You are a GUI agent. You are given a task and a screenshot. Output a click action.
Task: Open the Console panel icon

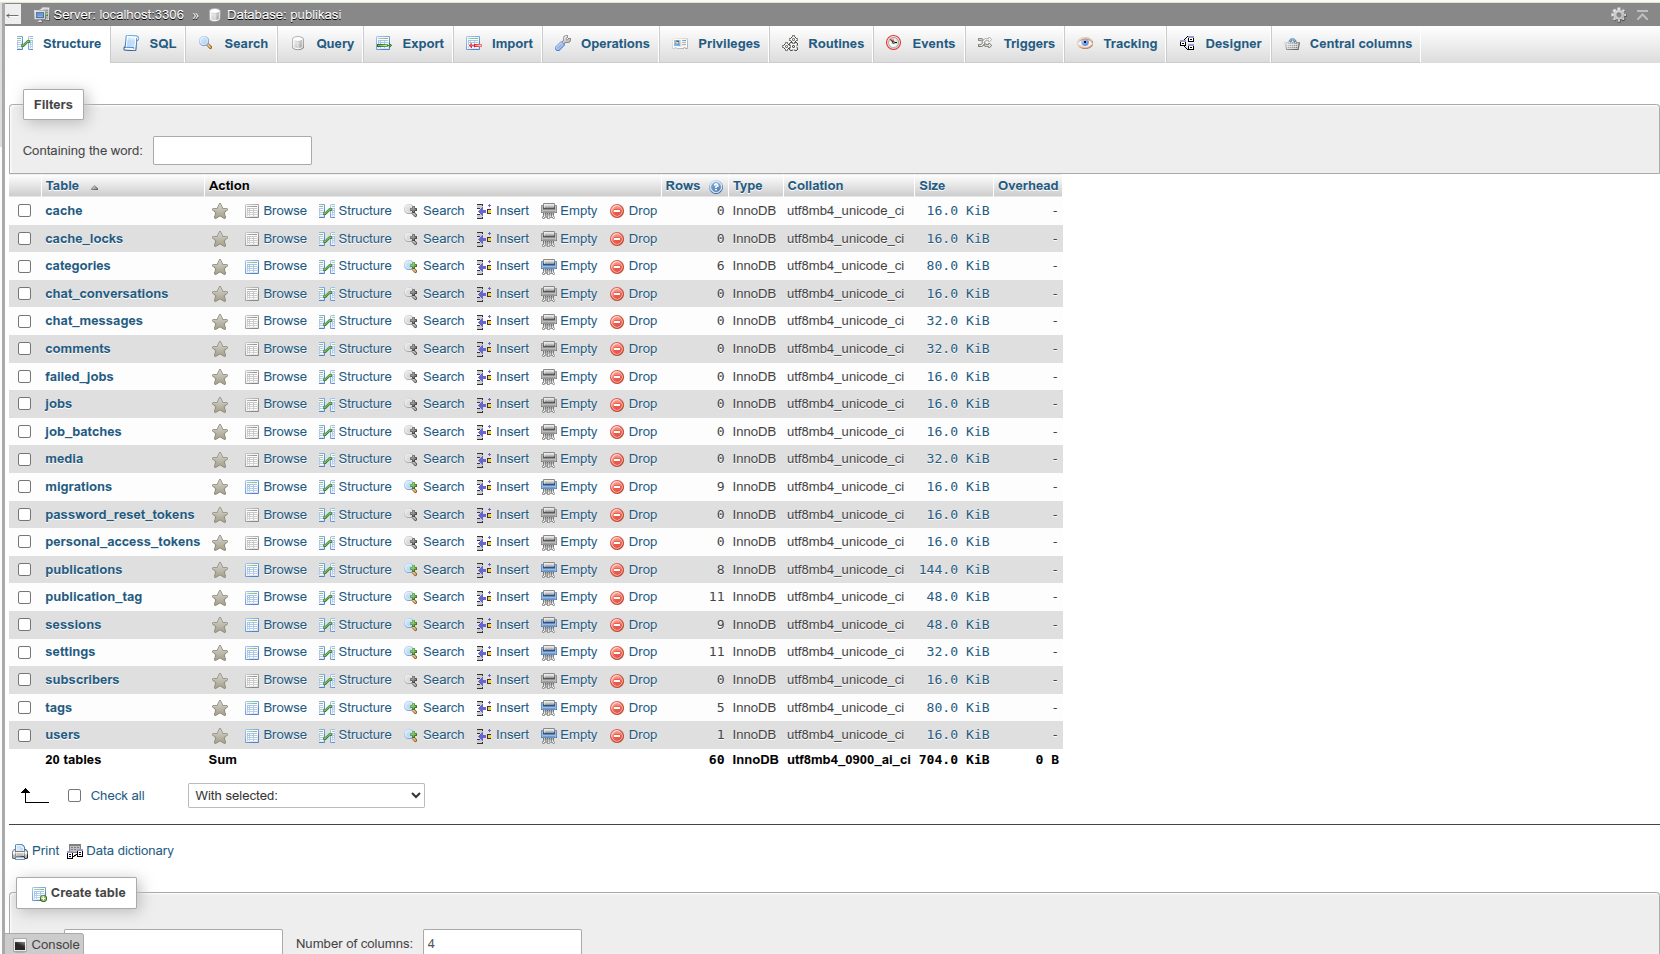tap(20, 945)
